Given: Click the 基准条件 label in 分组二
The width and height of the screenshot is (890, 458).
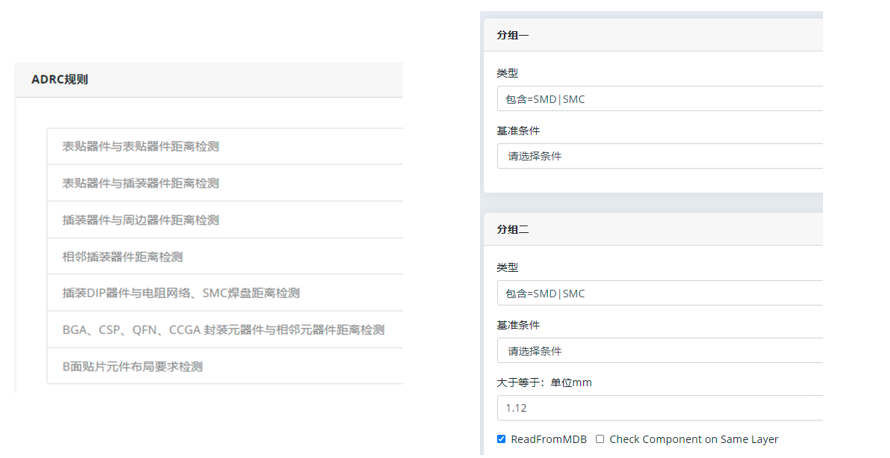Looking at the screenshot, I should (x=518, y=325).
